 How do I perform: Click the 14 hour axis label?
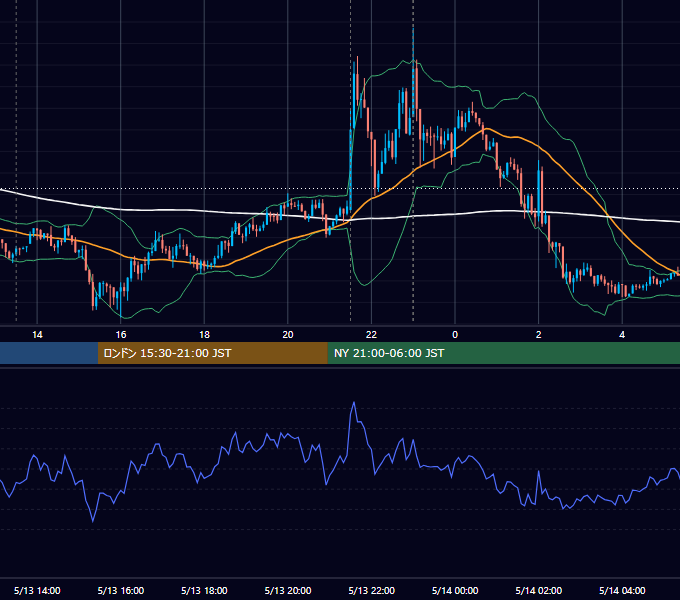pyautogui.click(x=37, y=335)
